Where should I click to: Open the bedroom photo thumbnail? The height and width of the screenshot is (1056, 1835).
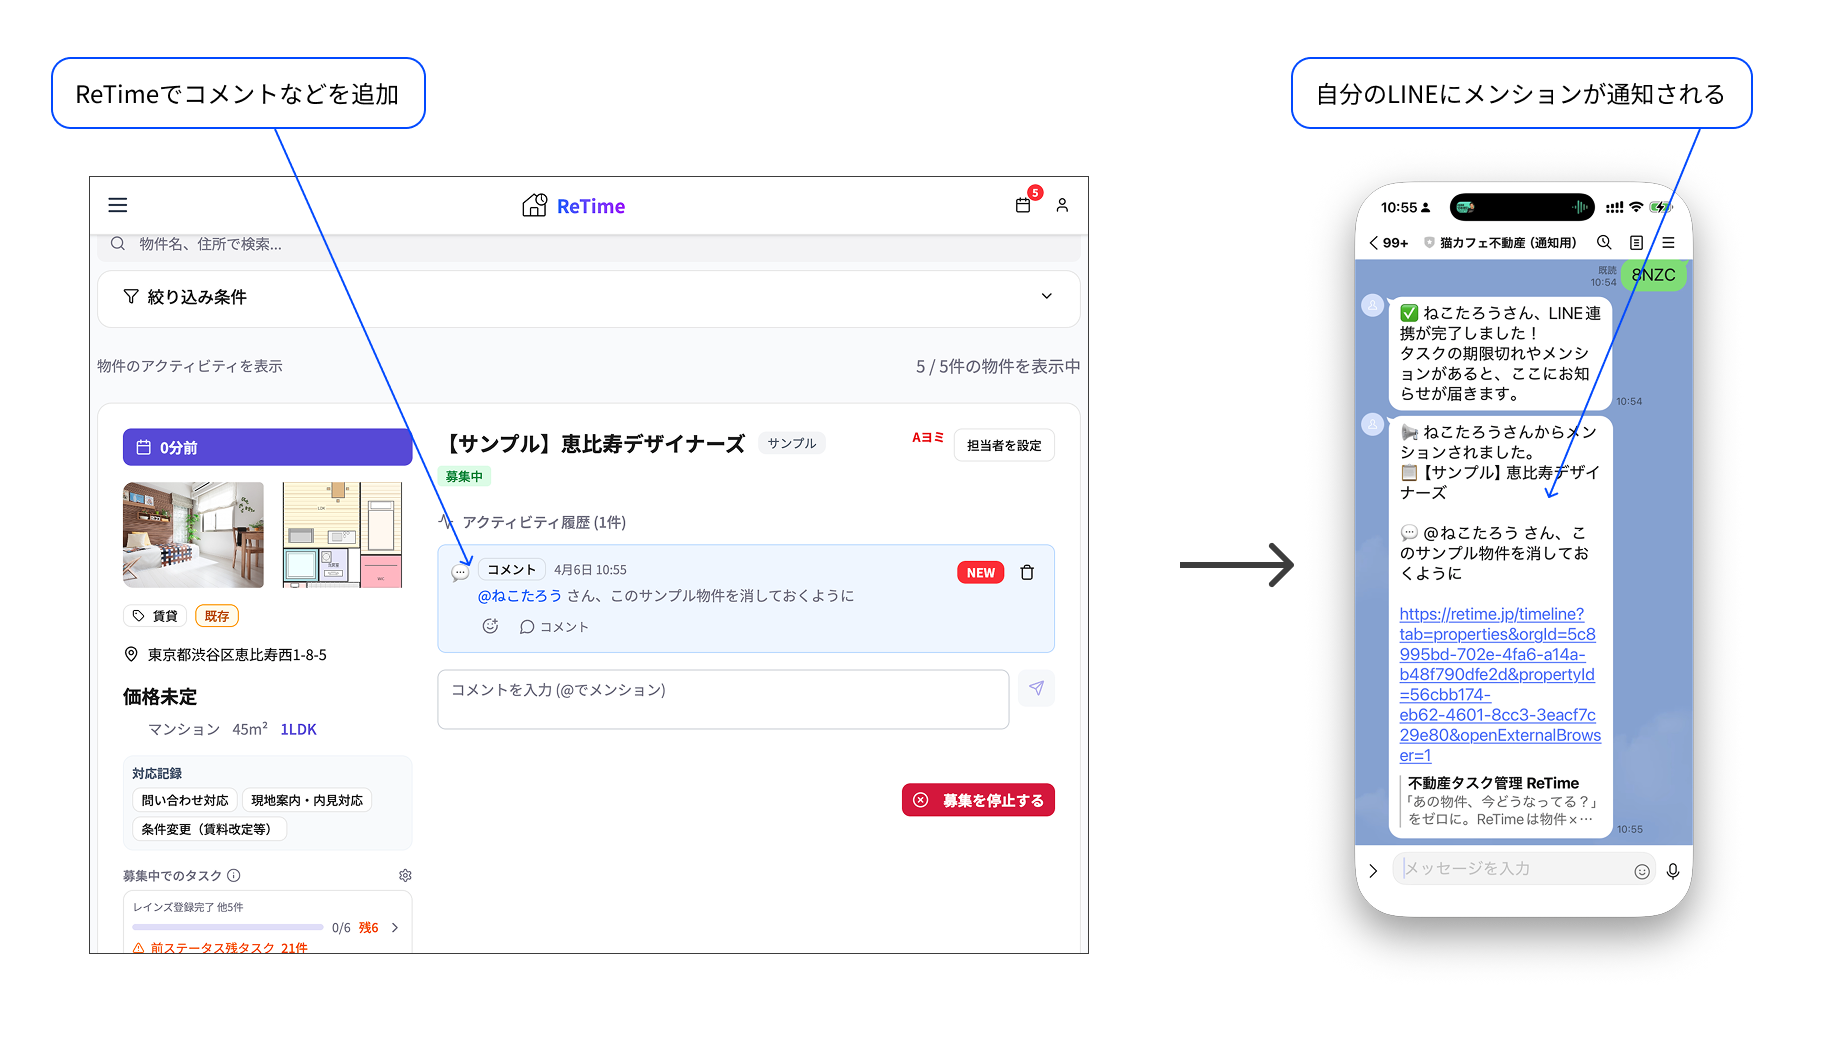pos(193,534)
